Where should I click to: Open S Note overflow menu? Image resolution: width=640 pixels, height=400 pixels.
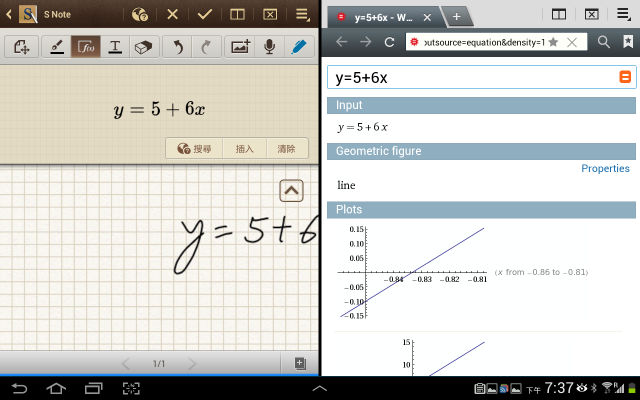pos(302,15)
